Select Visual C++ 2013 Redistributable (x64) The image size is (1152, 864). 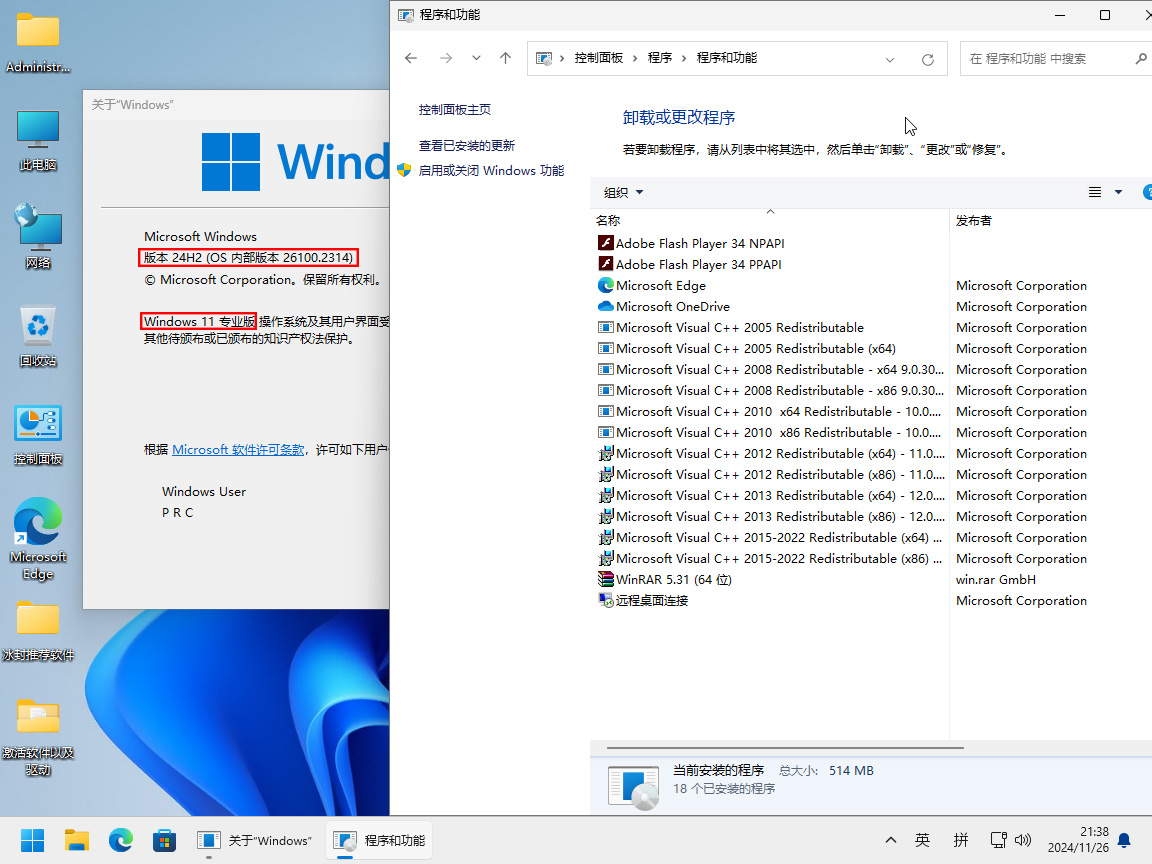tap(771, 495)
